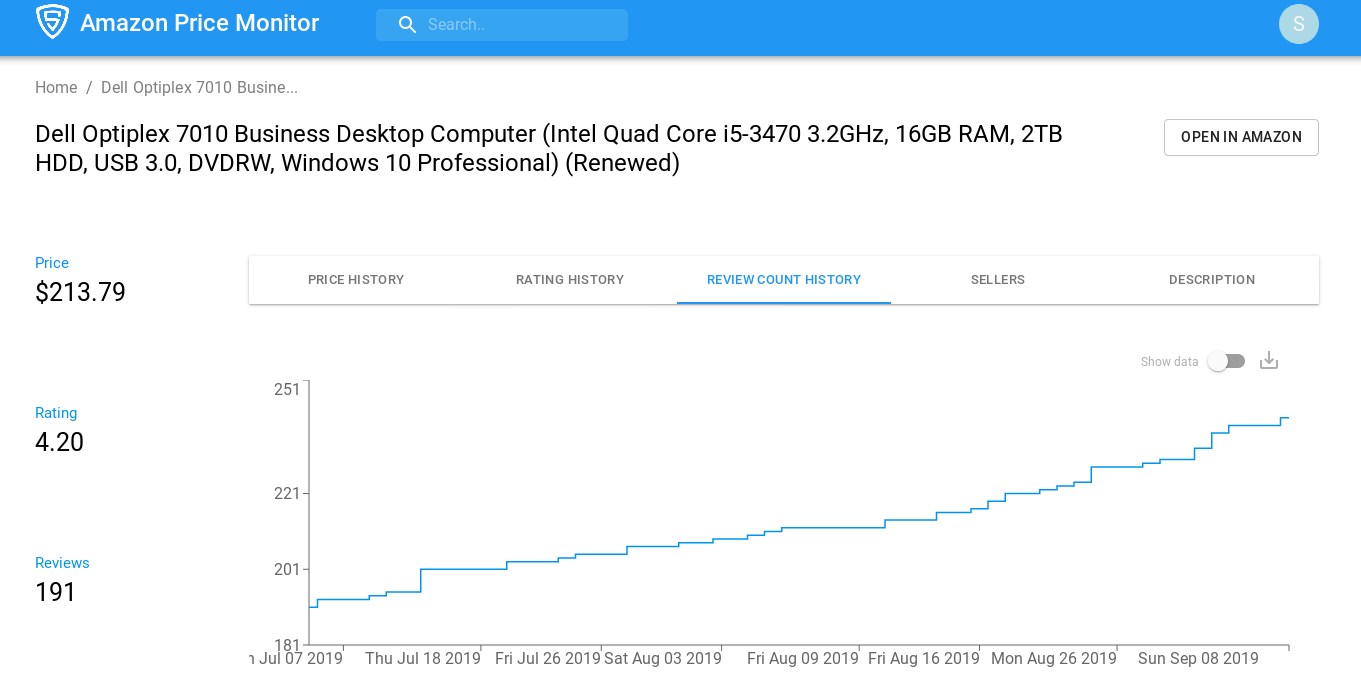The image size is (1361, 693).
Task: Click the Fri Aug 09 2019 axis label
Action: tap(803, 658)
